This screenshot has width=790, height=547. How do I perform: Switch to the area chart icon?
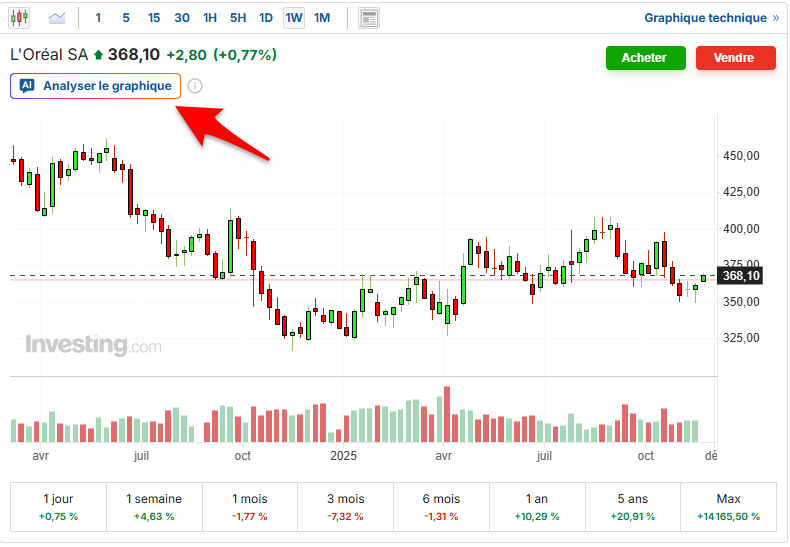point(58,18)
